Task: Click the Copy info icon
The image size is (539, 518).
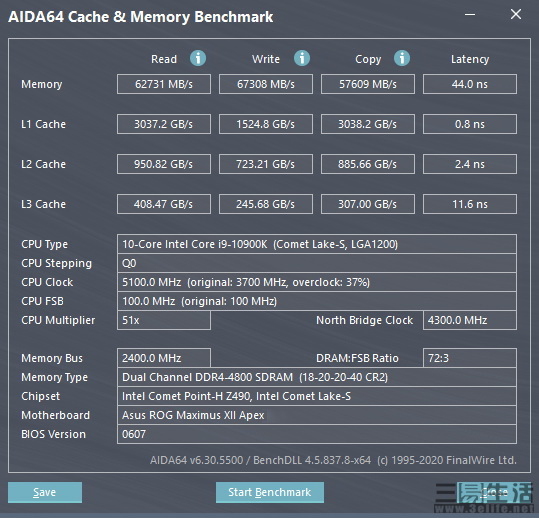Action: pyautogui.click(x=402, y=58)
